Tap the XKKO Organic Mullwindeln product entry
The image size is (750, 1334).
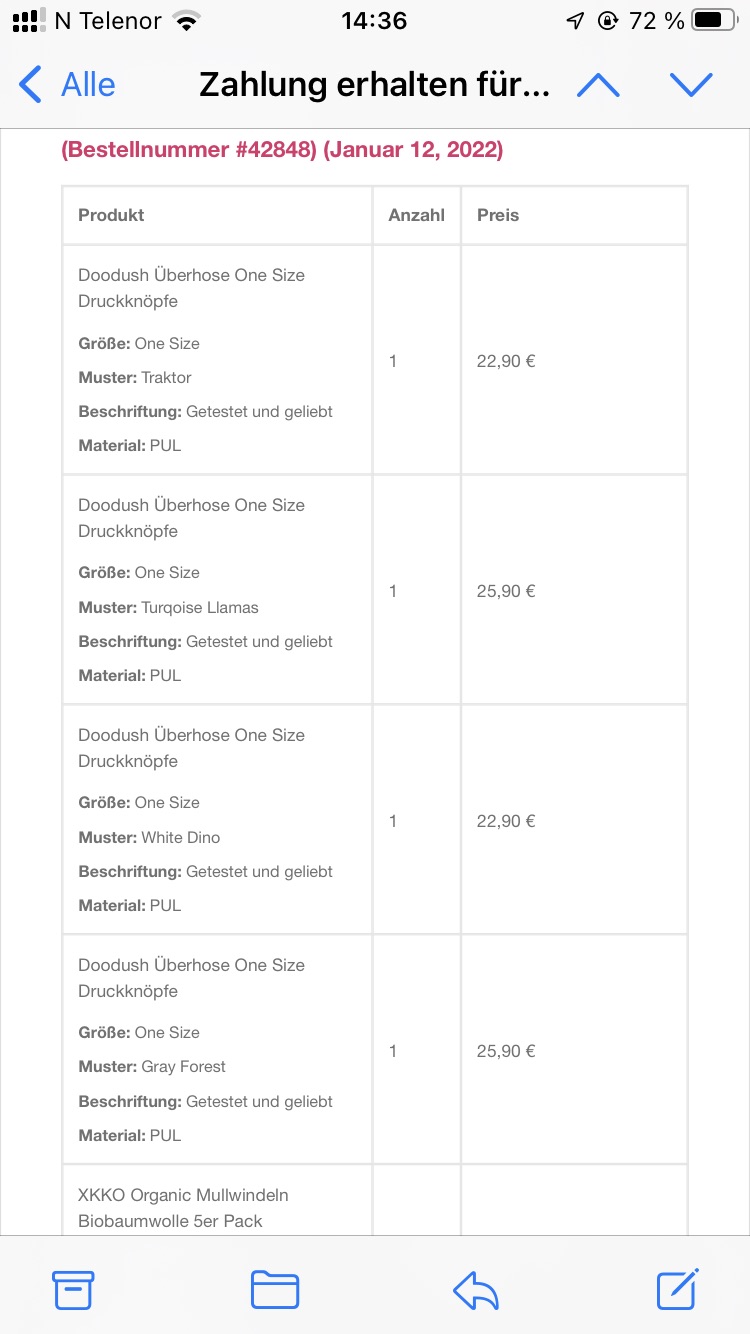click(184, 1208)
